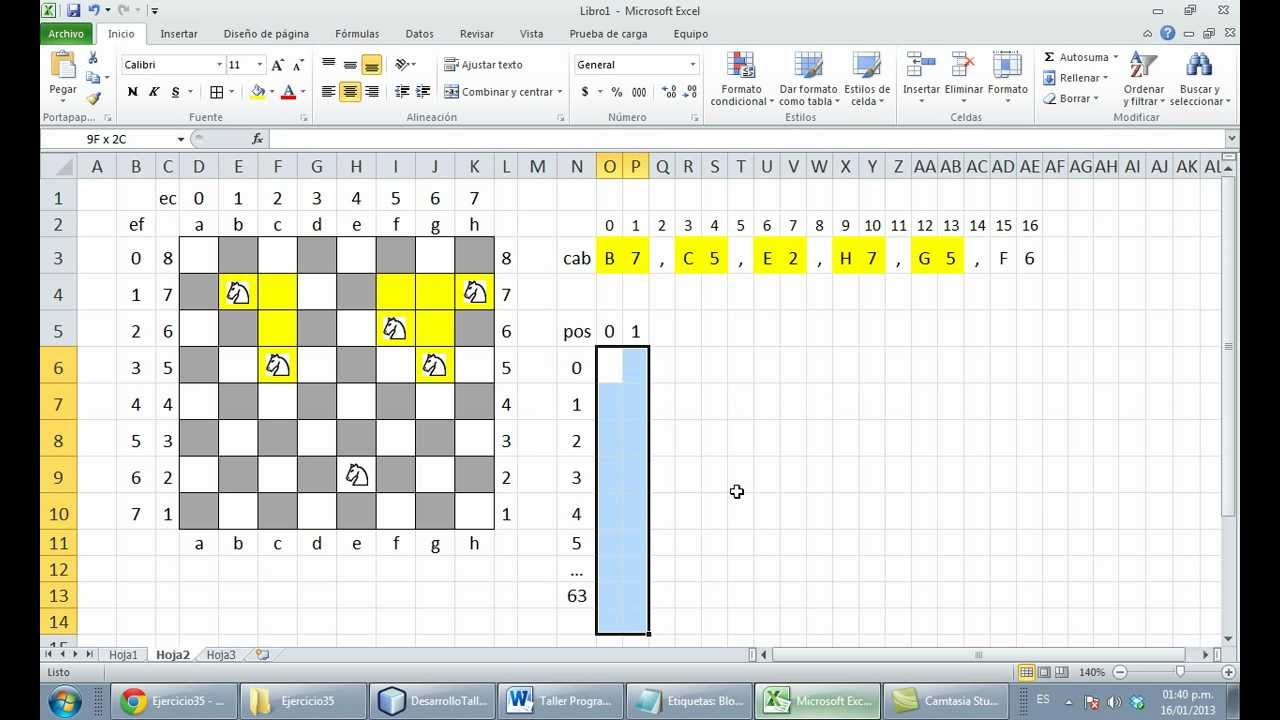
Task: Save the workbook from quick access toolbar
Action: [x=73, y=10]
